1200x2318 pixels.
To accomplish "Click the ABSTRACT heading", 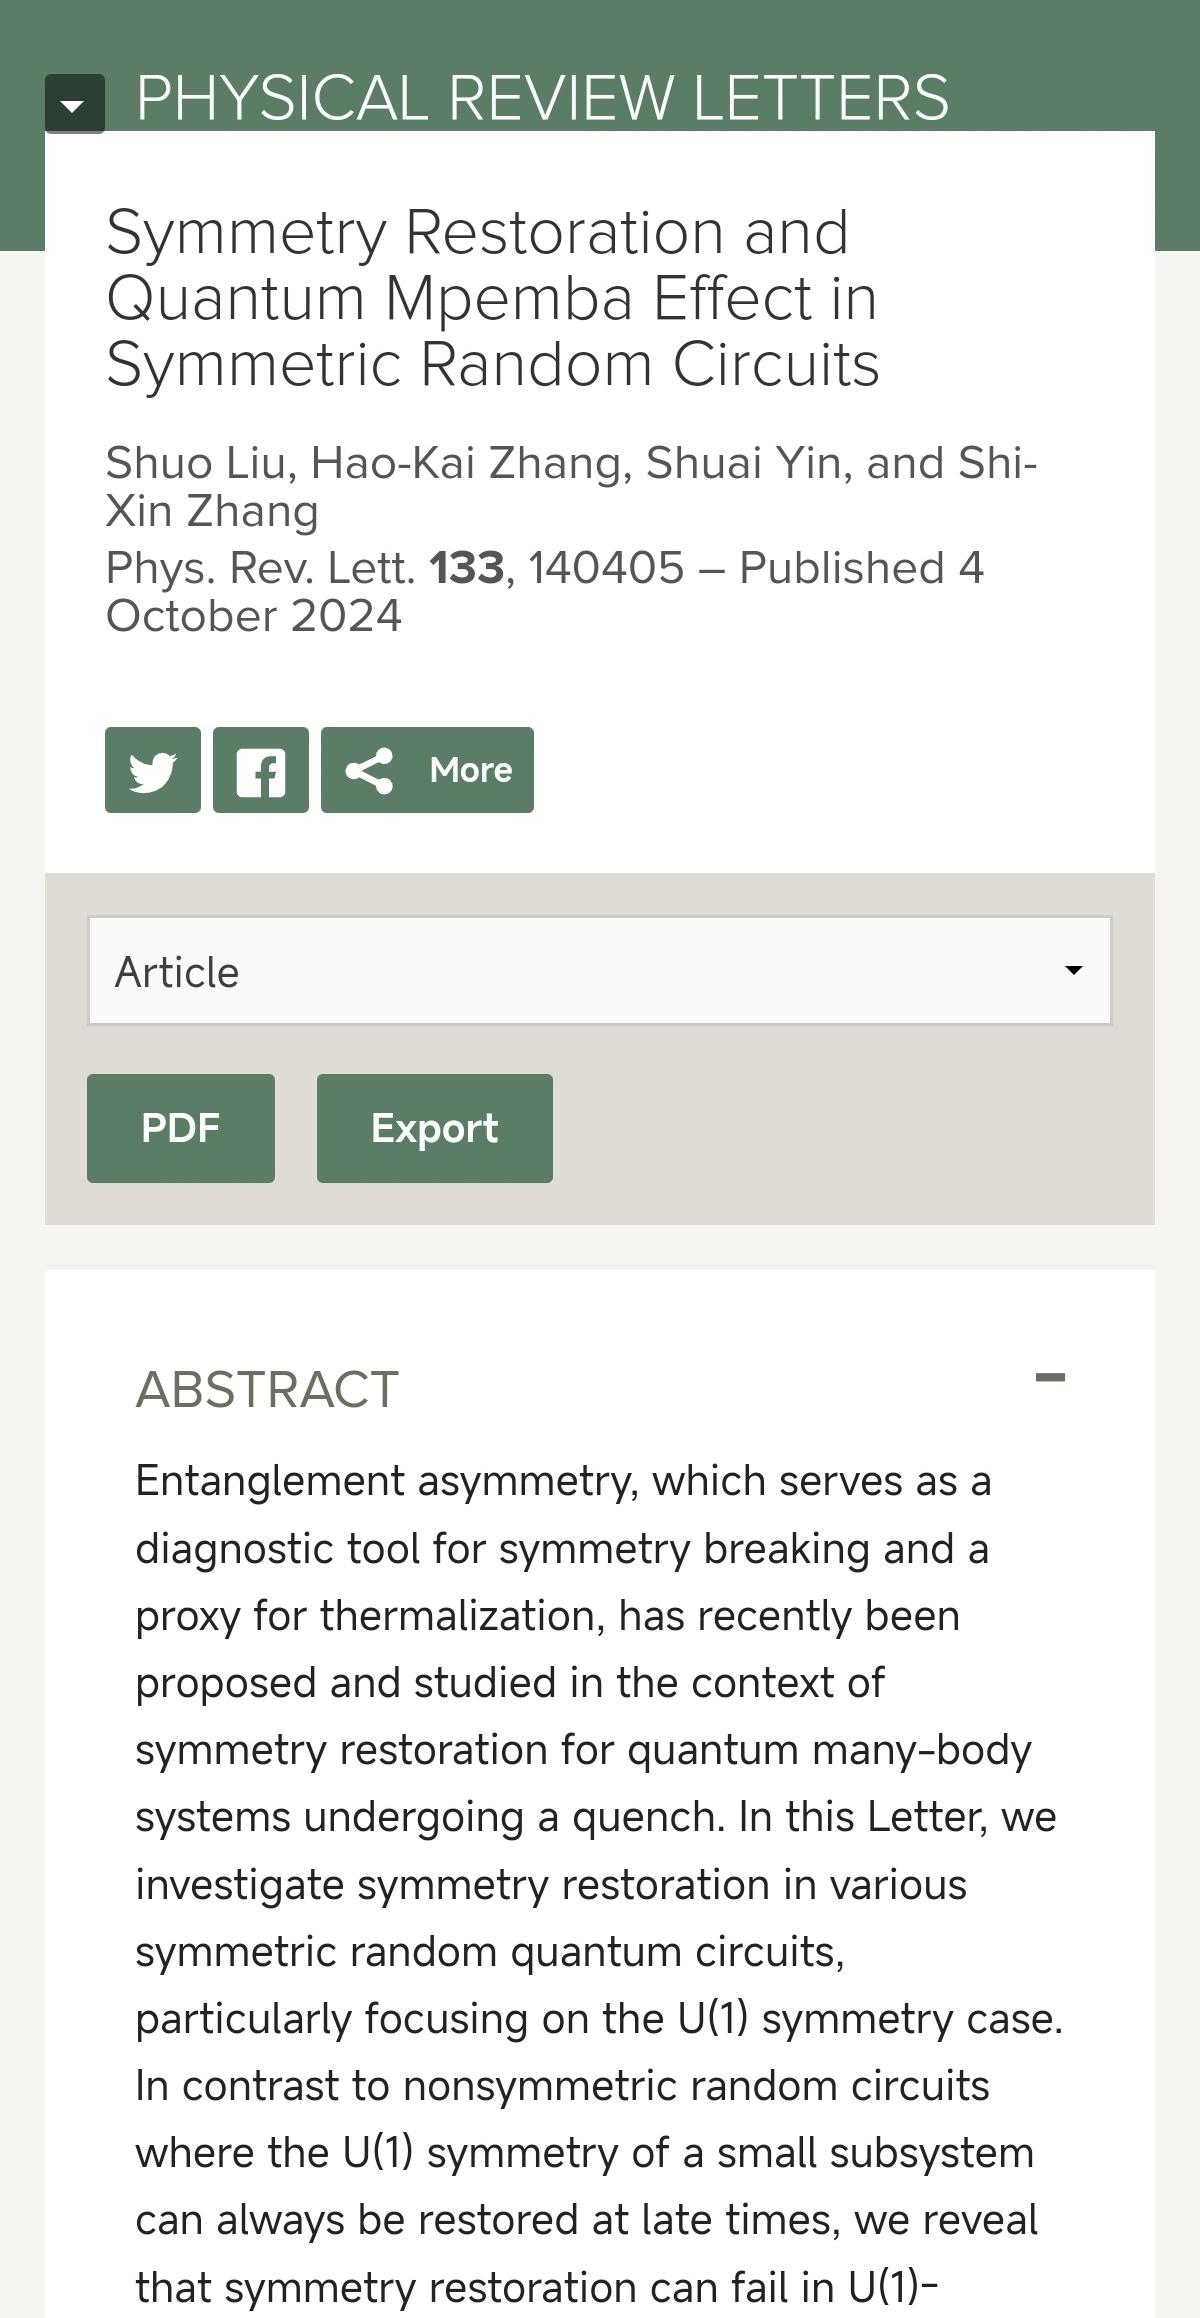I will pos(267,1389).
